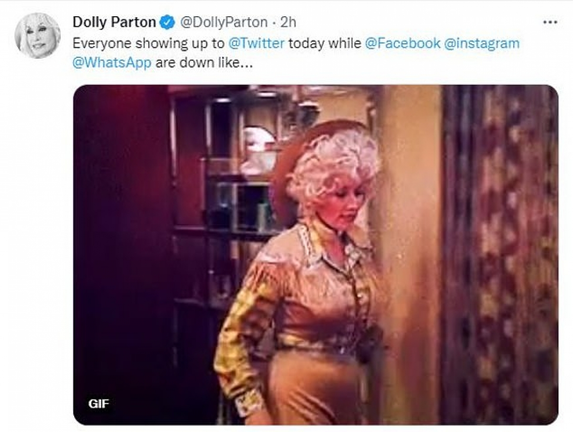This screenshot has width=573, height=432.
Task: Open the @Facebook mention
Action: pyautogui.click(x=402, y=43)
